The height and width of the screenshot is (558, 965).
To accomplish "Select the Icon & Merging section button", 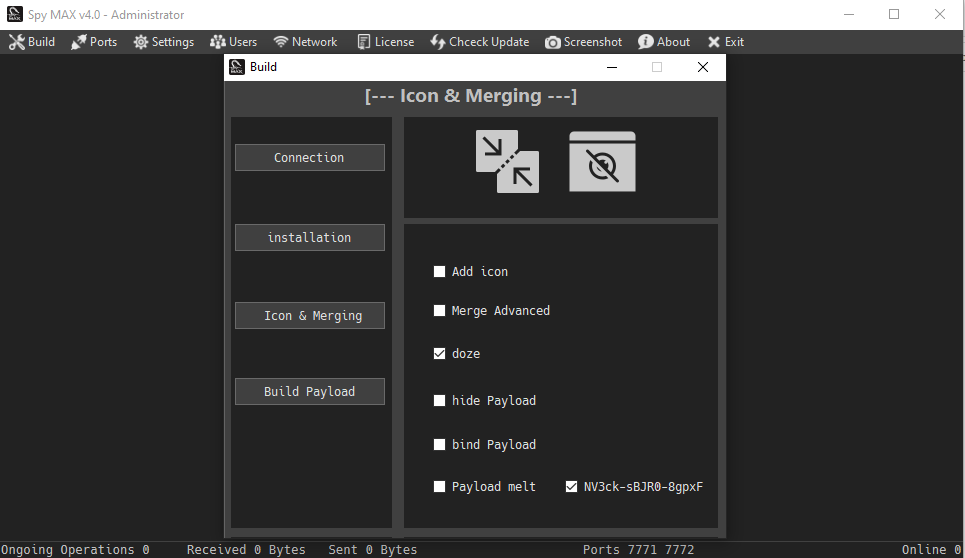I will (310, 316).
